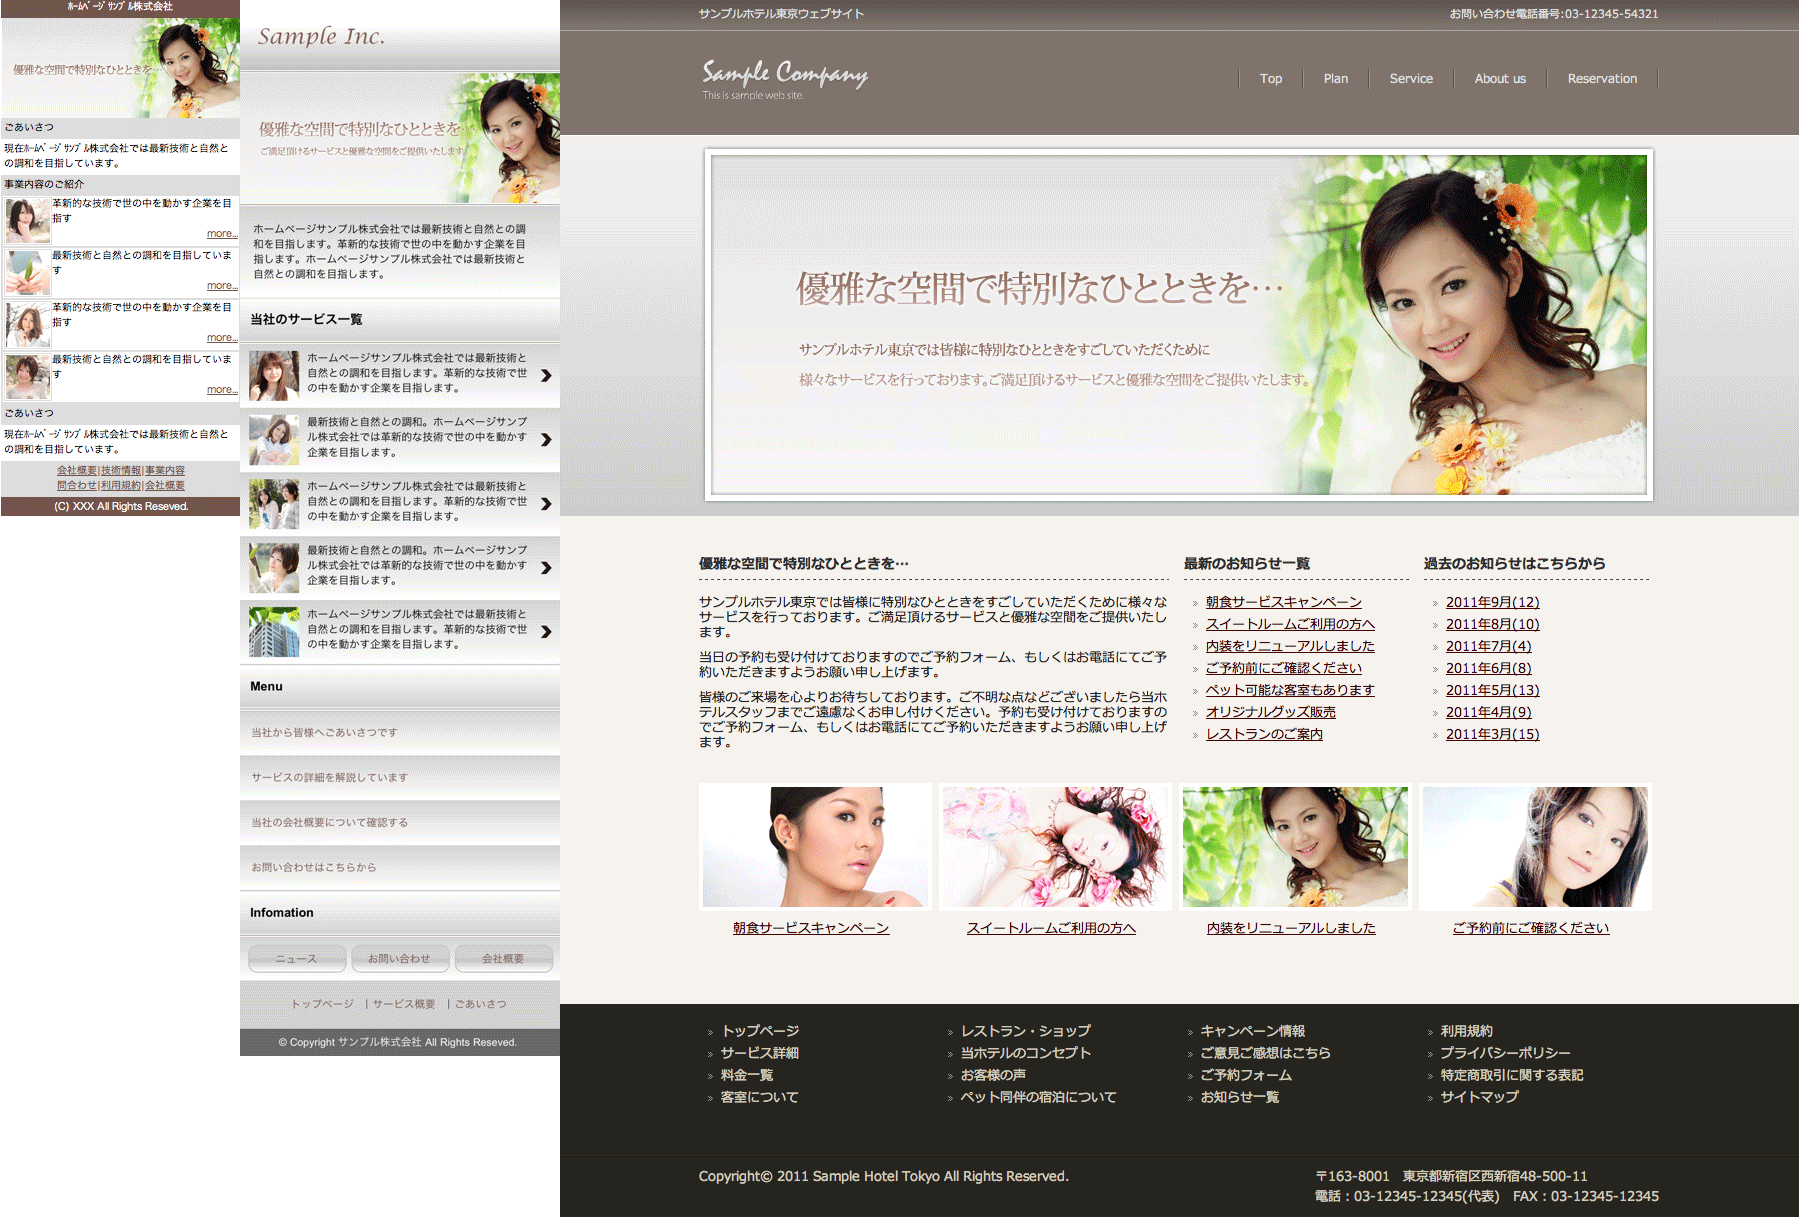Select サービスの詳細を解説しています menu row
1799x1217 pixels.
(330, 778)
